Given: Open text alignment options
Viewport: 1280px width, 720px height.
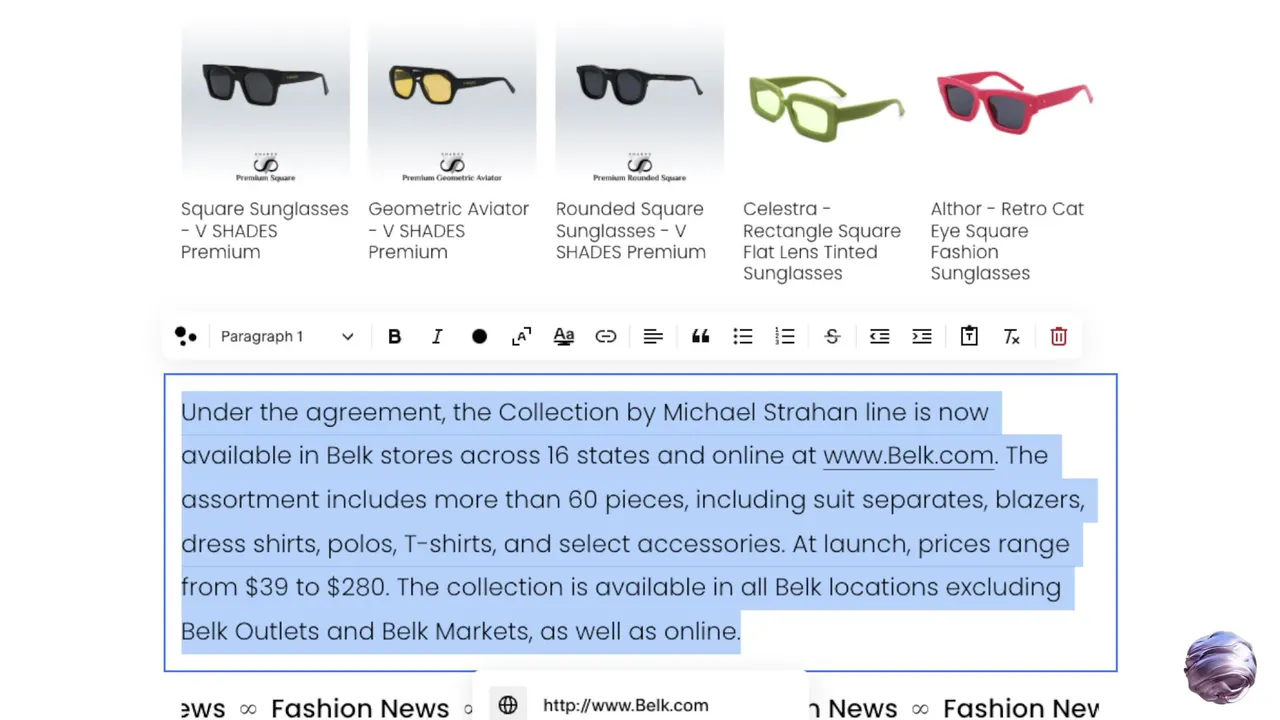Looking at the screenshot, I should pyautogui.click(x=653, y=337).
